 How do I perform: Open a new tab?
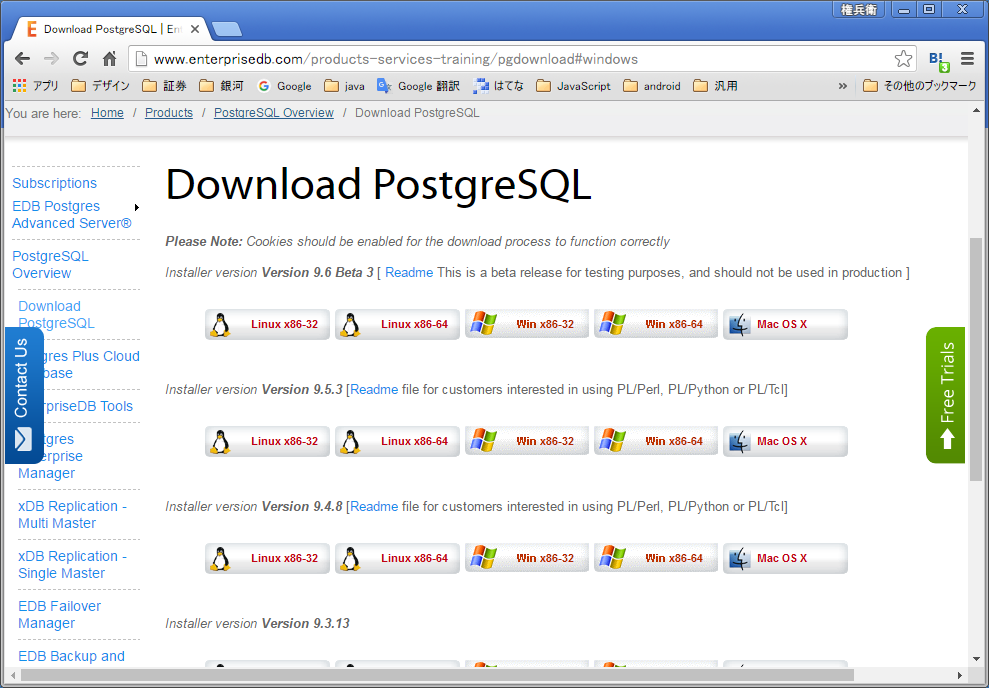point(226,29)
